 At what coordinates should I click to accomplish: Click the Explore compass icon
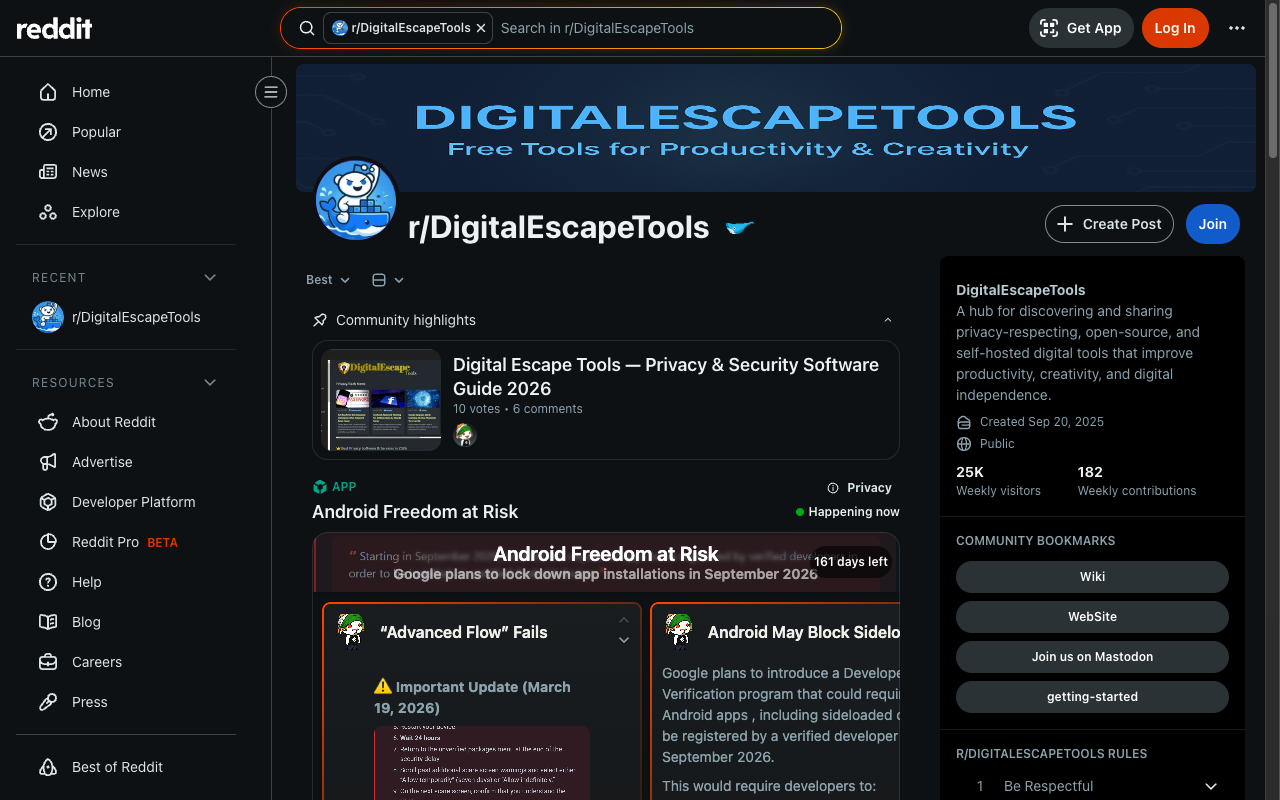coord(47,211)
